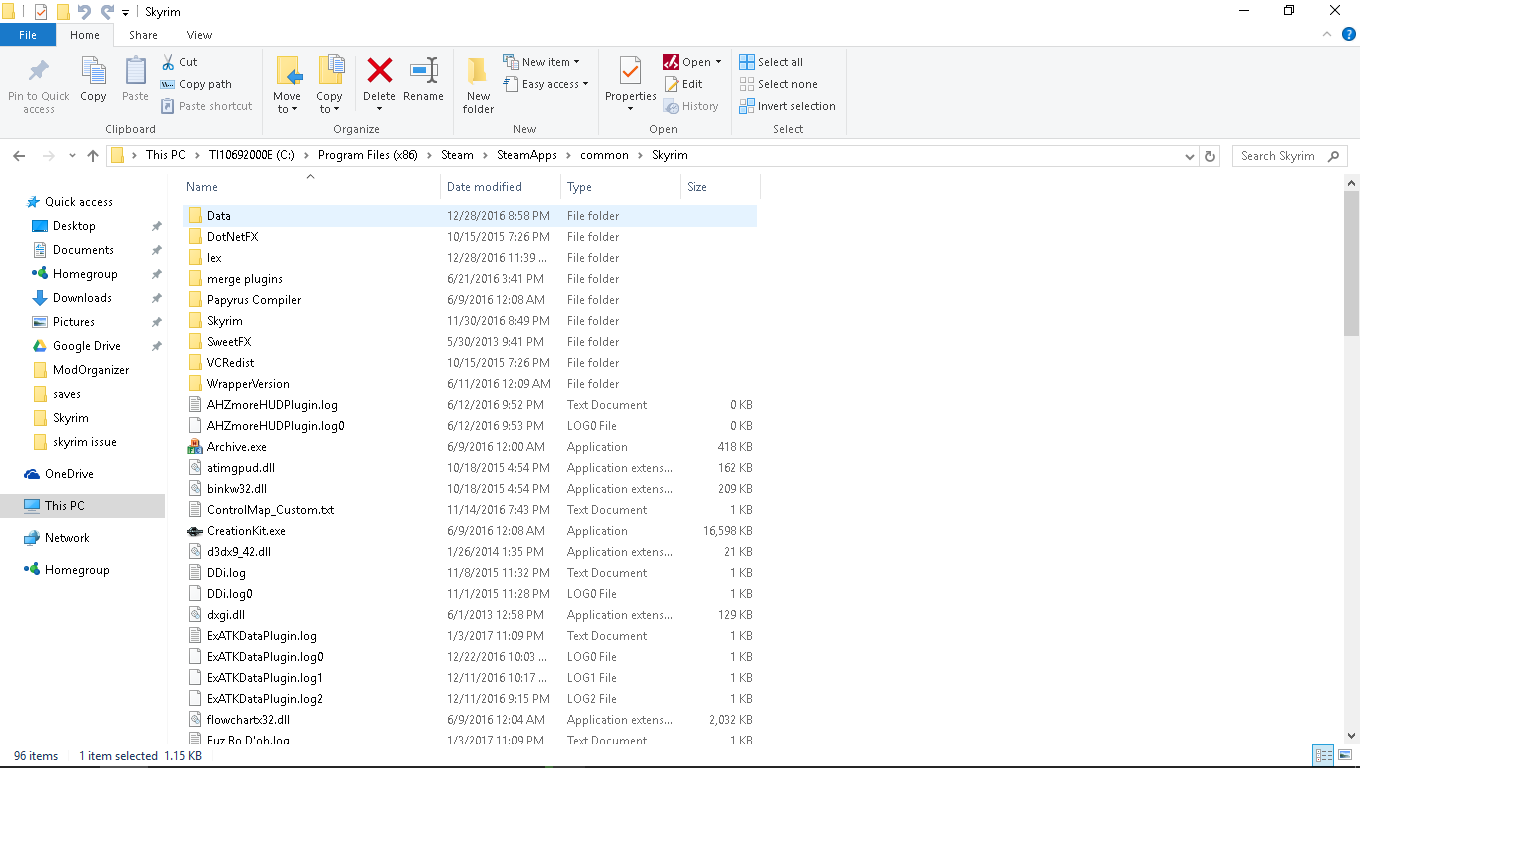This screenshot has height=862, width=1532.
Task: Click the Refresh button by address bar
Action: 1210,156
